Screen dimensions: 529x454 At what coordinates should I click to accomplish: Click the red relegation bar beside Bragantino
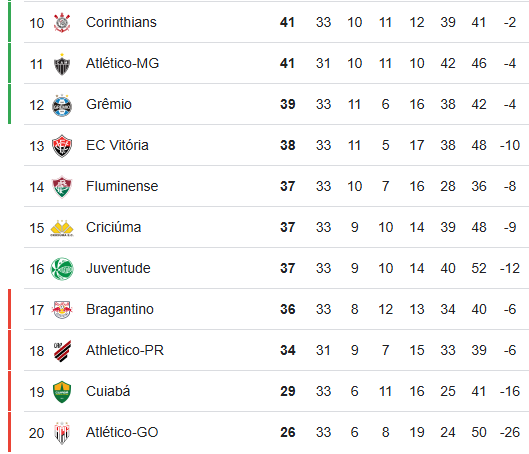(9, 309)
